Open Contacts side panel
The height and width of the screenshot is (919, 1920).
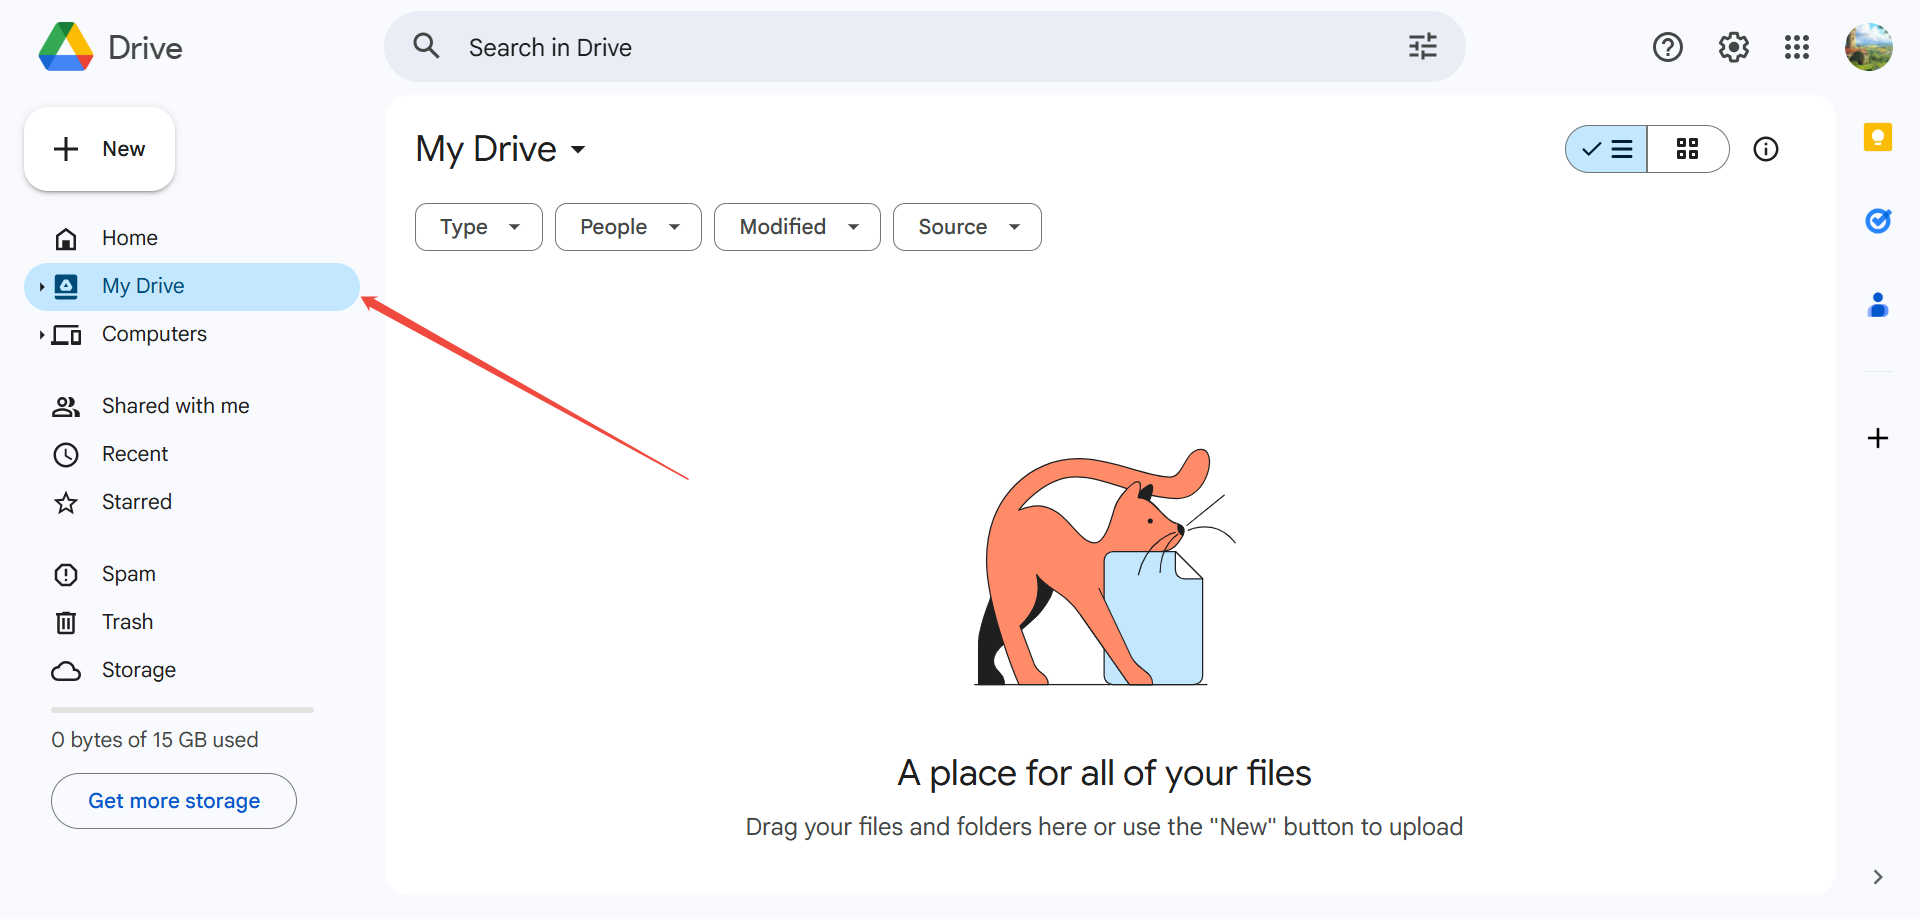tap(1877, 304)
